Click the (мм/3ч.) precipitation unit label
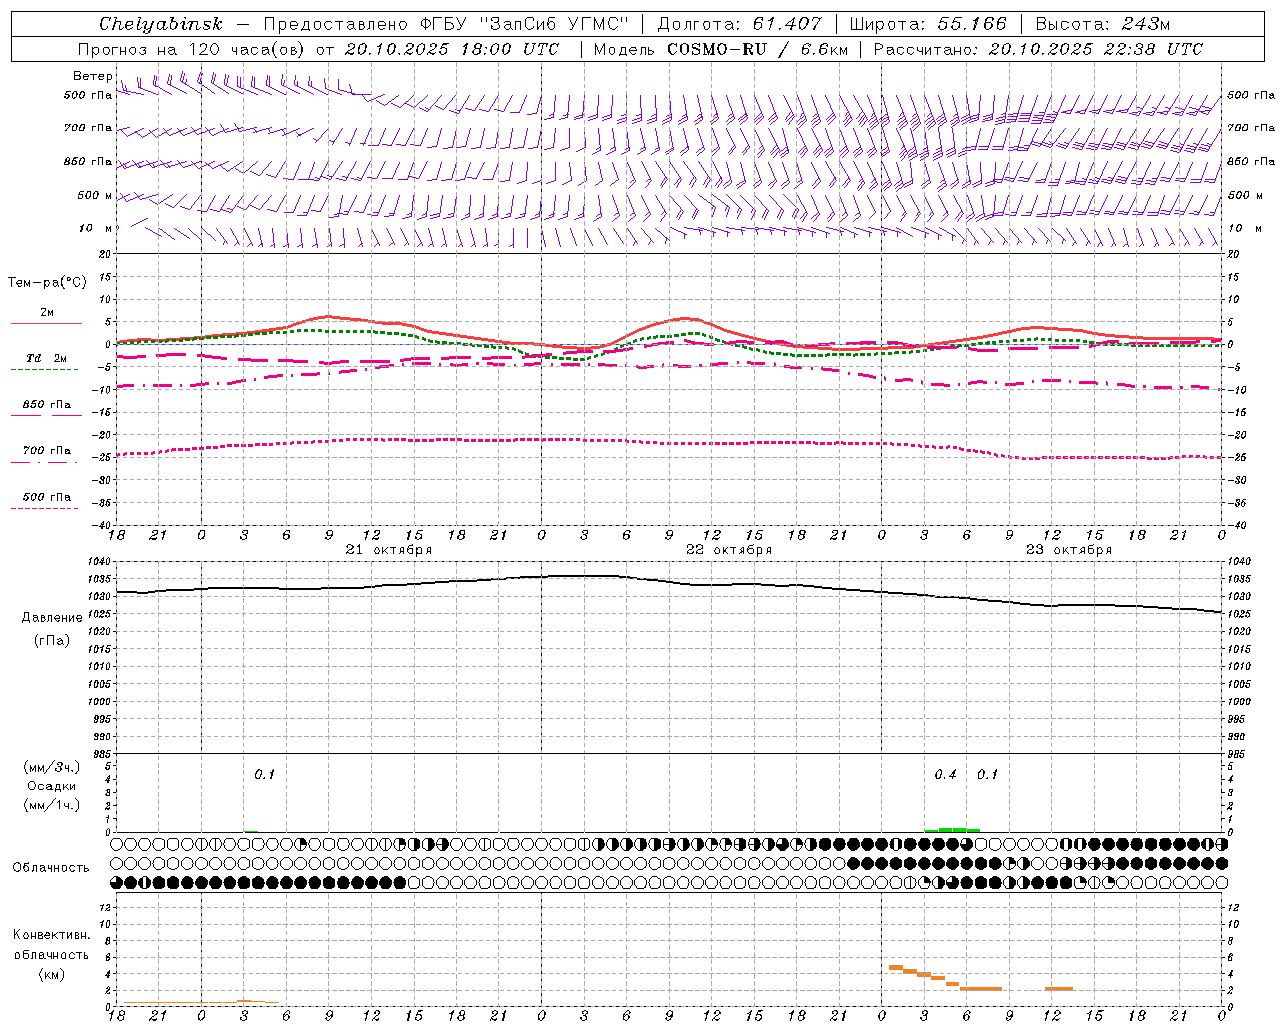 click(x=52, y=767)
